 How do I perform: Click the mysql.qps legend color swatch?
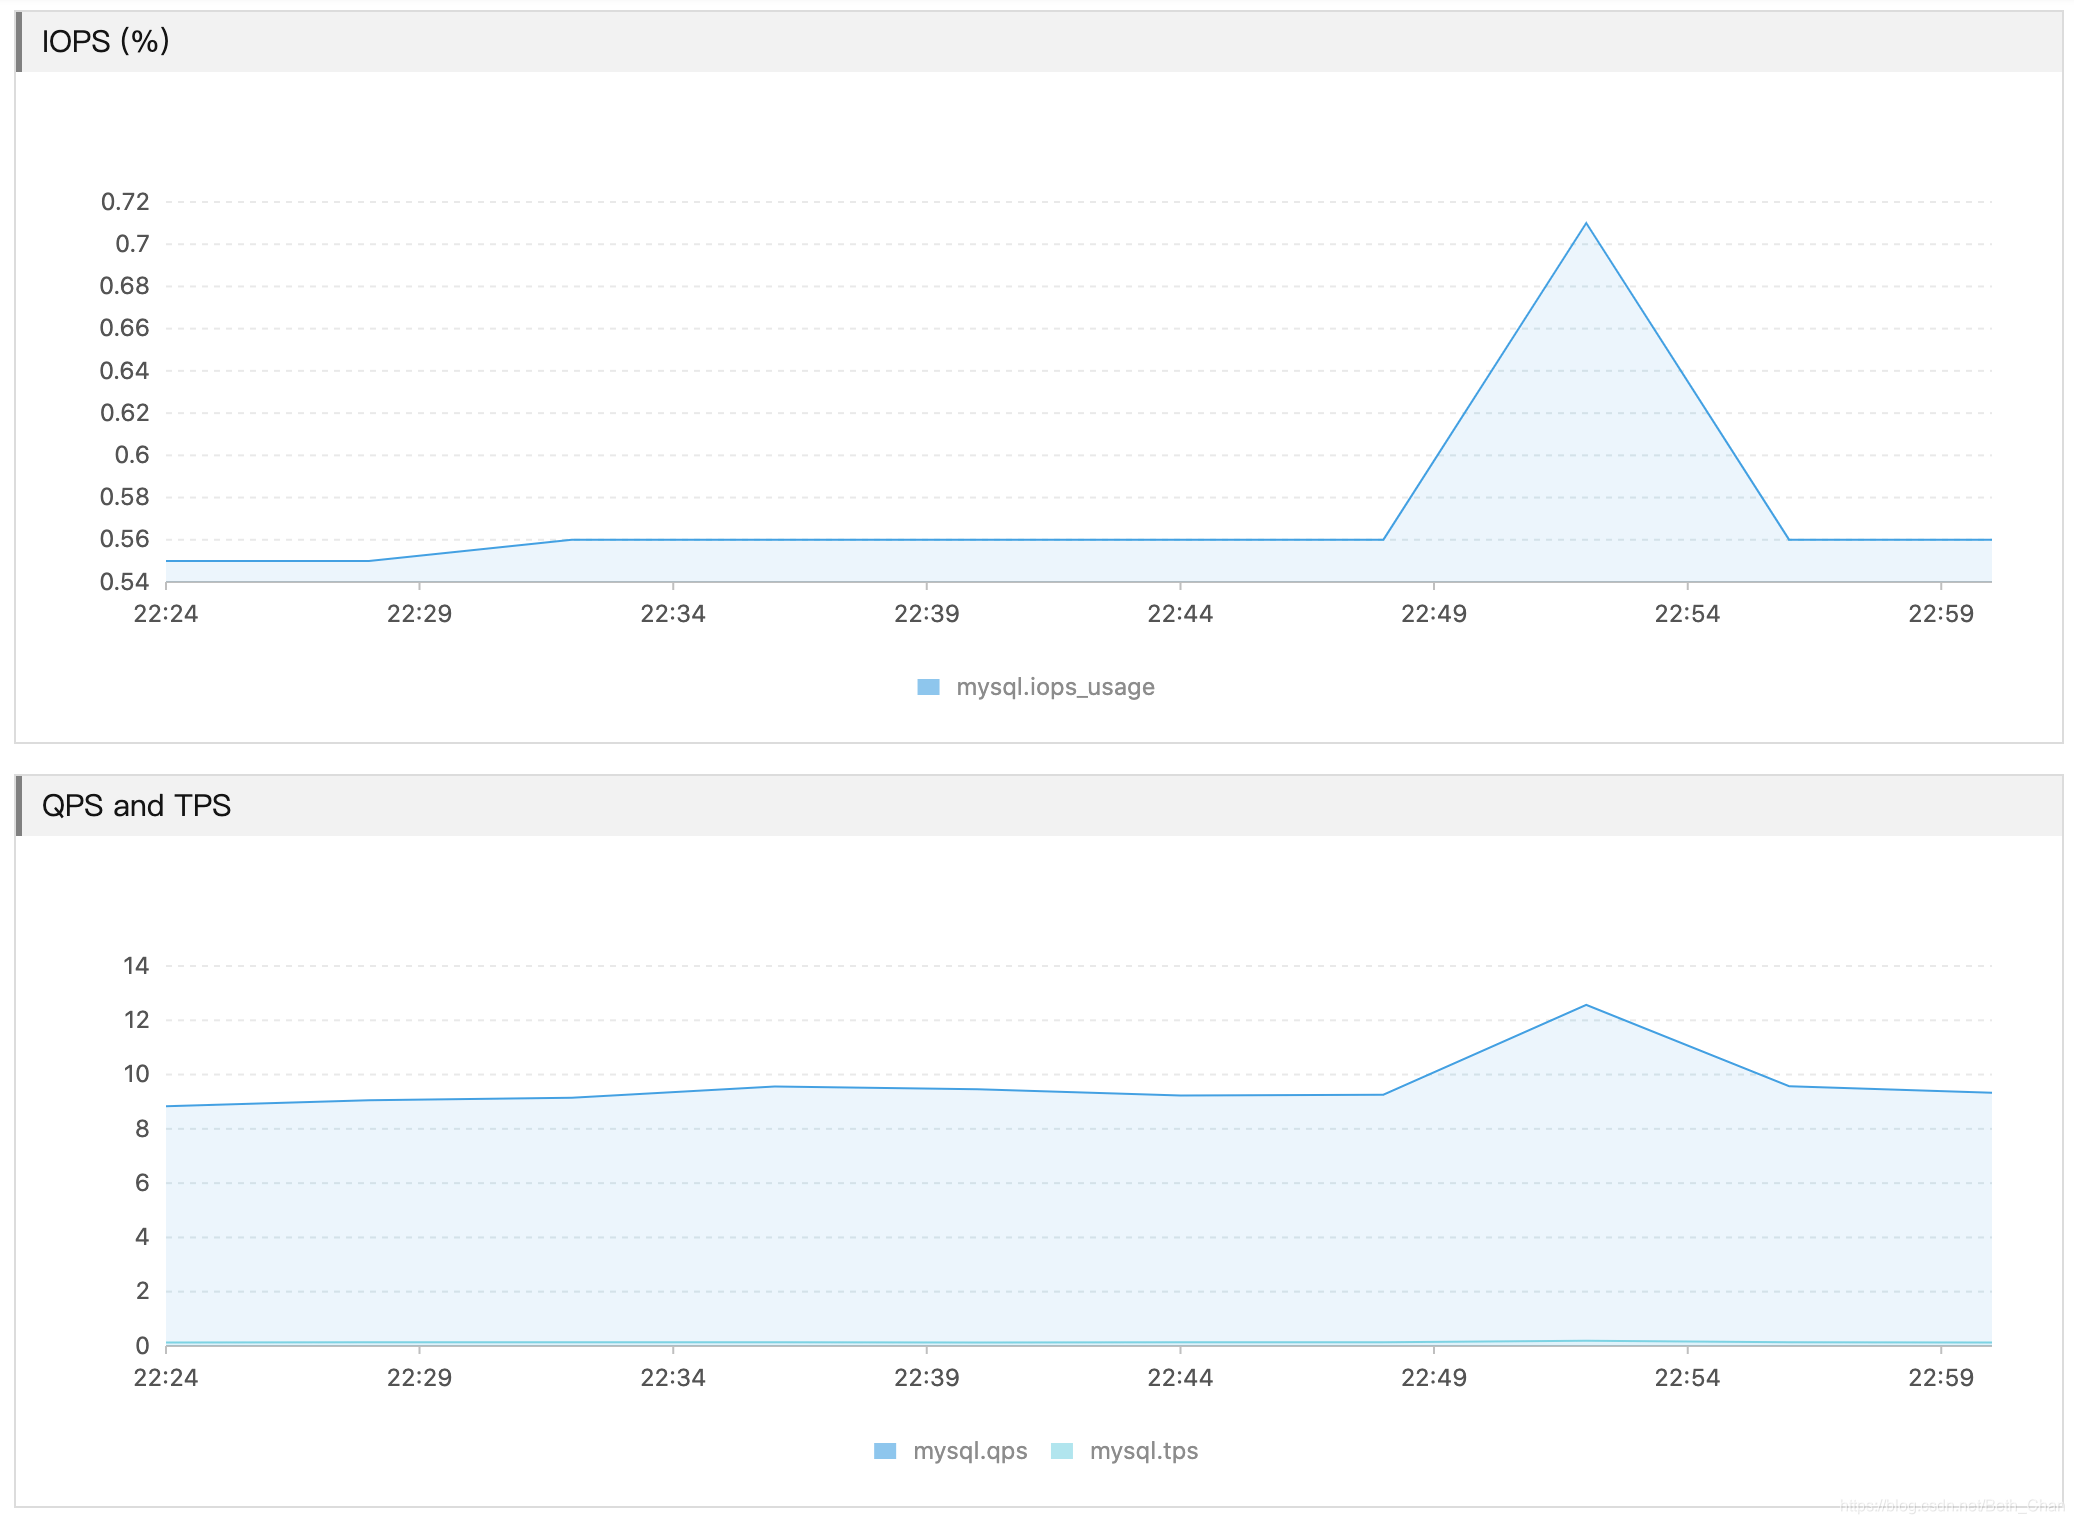pyautogui.click(x=885, y=1451)
